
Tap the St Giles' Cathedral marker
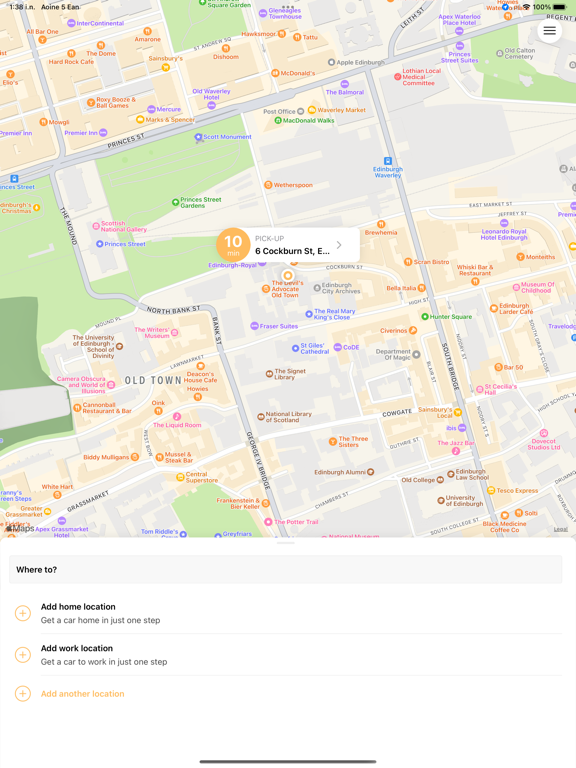click(295, 348)
